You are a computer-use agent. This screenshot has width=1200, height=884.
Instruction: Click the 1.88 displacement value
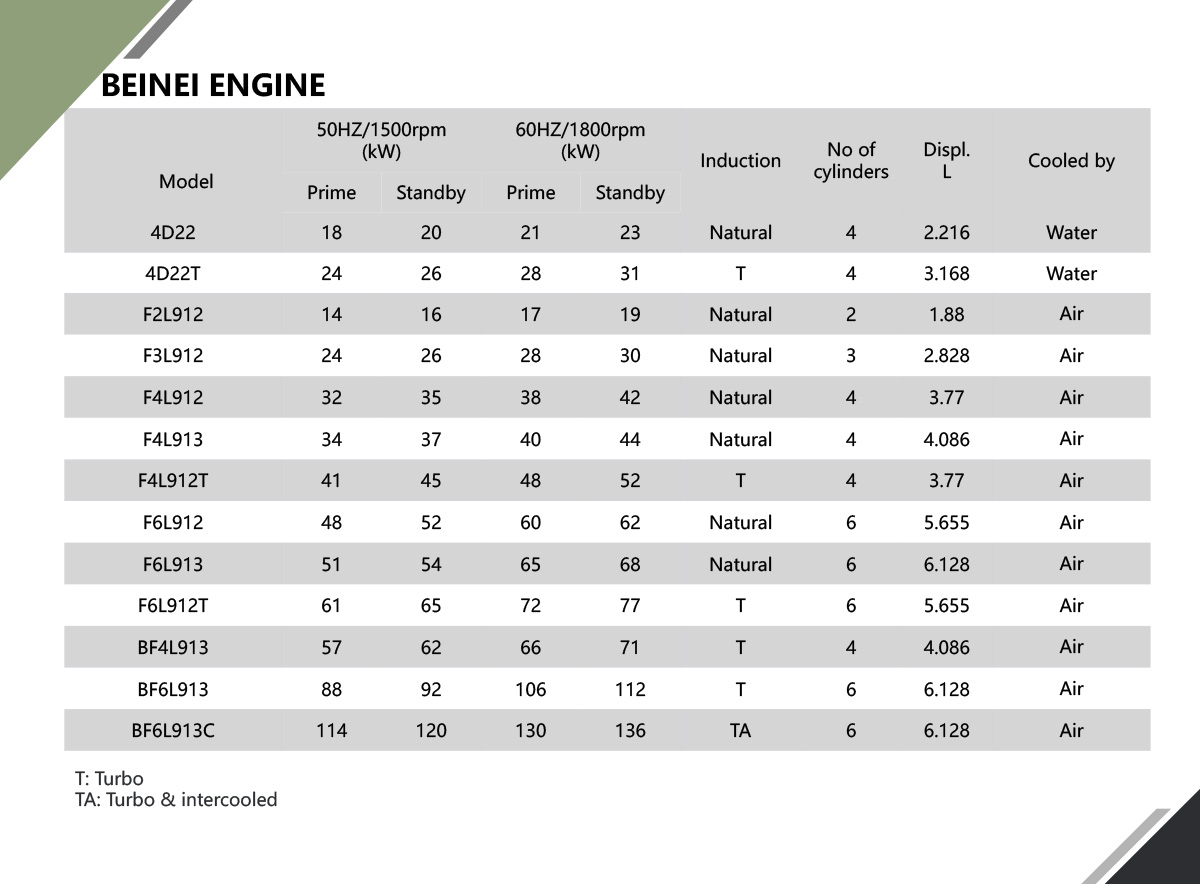click(x=946, y=315)
